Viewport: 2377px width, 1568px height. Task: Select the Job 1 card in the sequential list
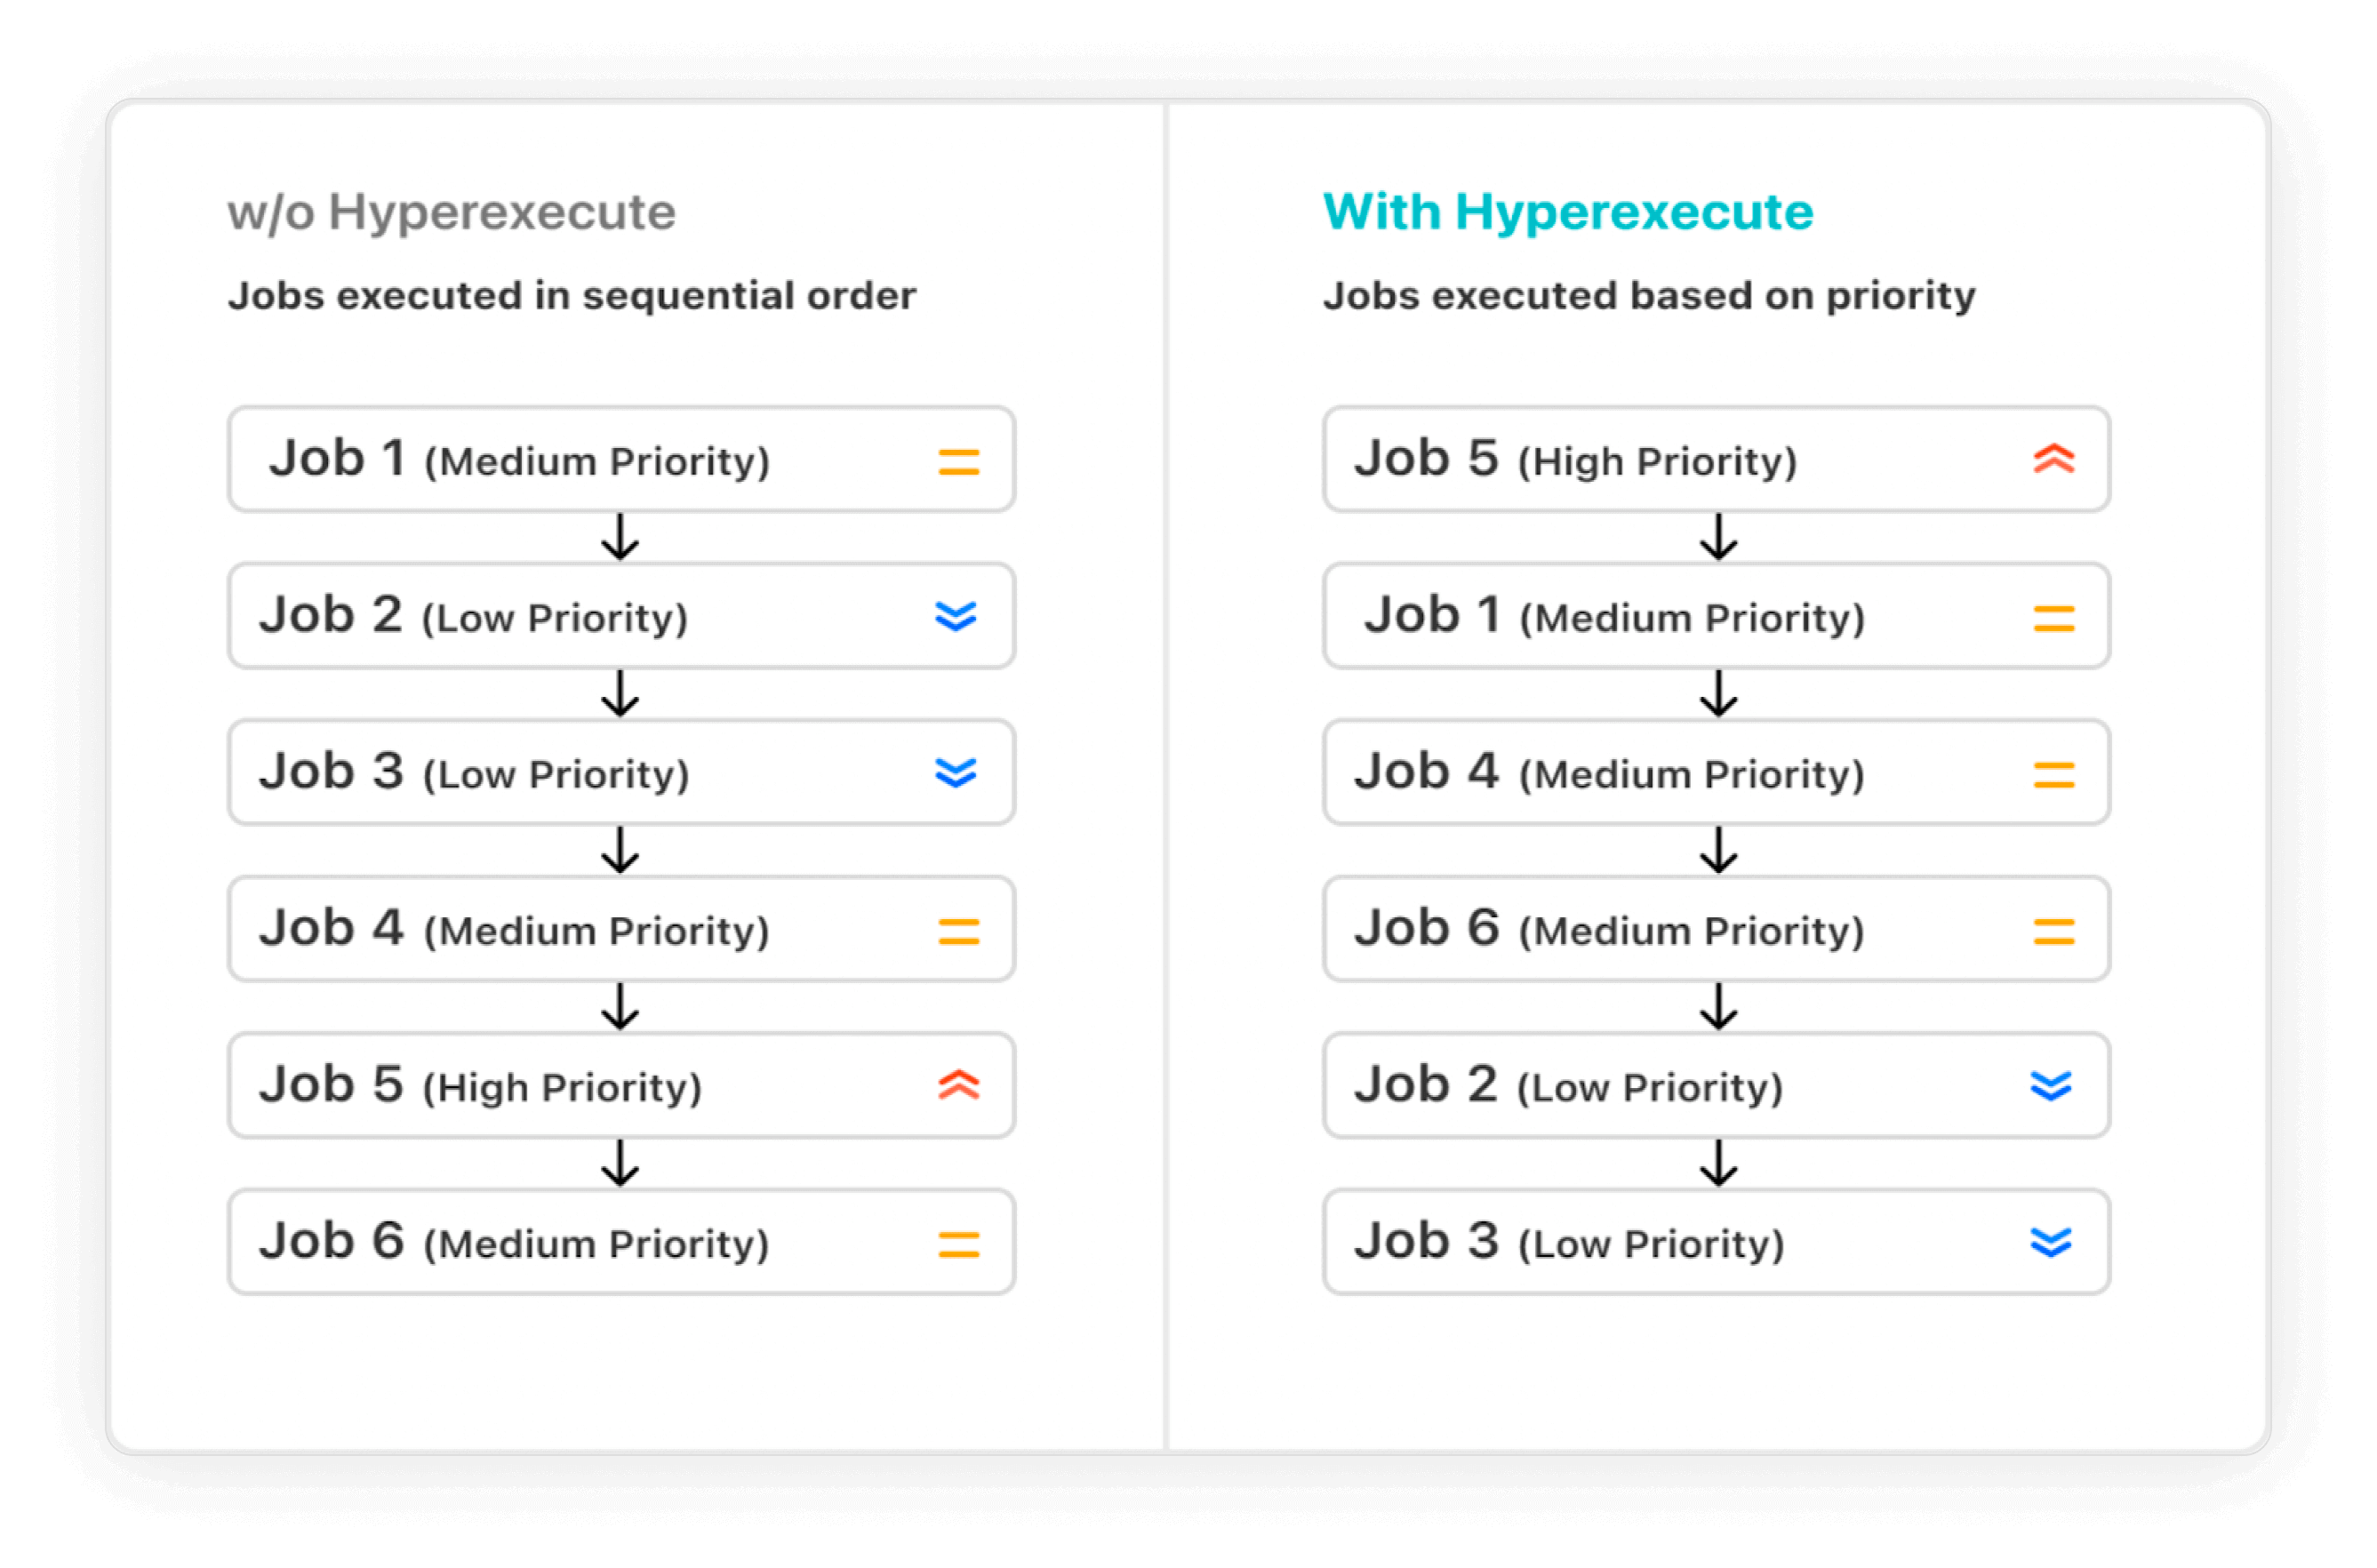tap(621, 460)
